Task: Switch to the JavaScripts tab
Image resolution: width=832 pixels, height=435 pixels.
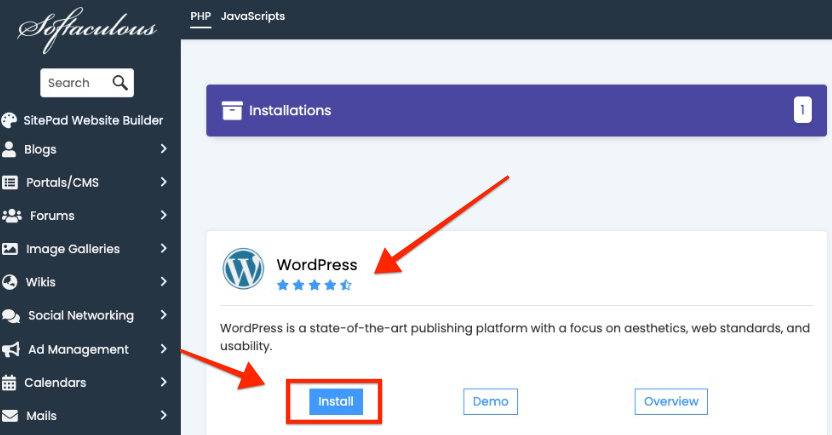Action: coord(253,16)
